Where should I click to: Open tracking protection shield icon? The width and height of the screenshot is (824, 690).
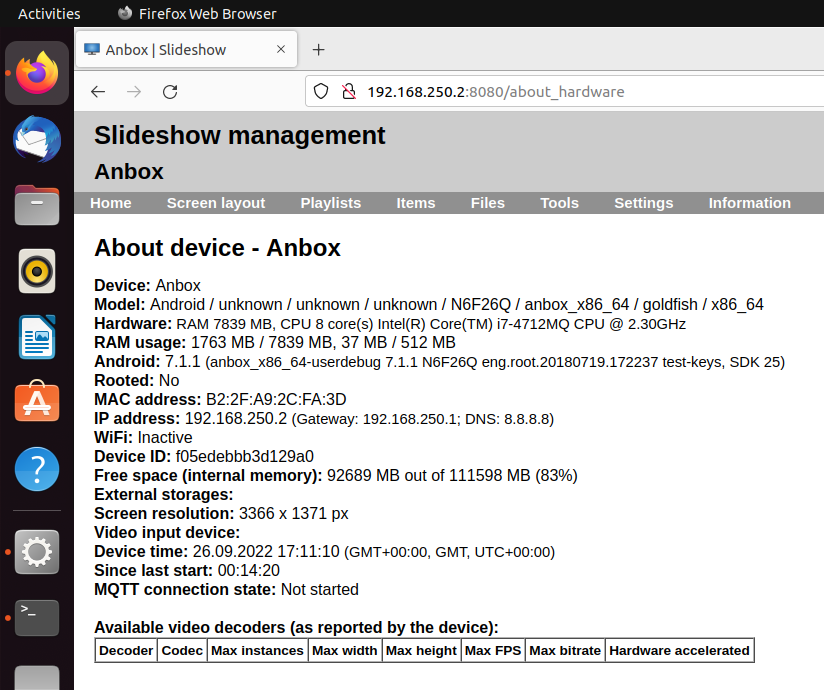click(x=321, y=91)
